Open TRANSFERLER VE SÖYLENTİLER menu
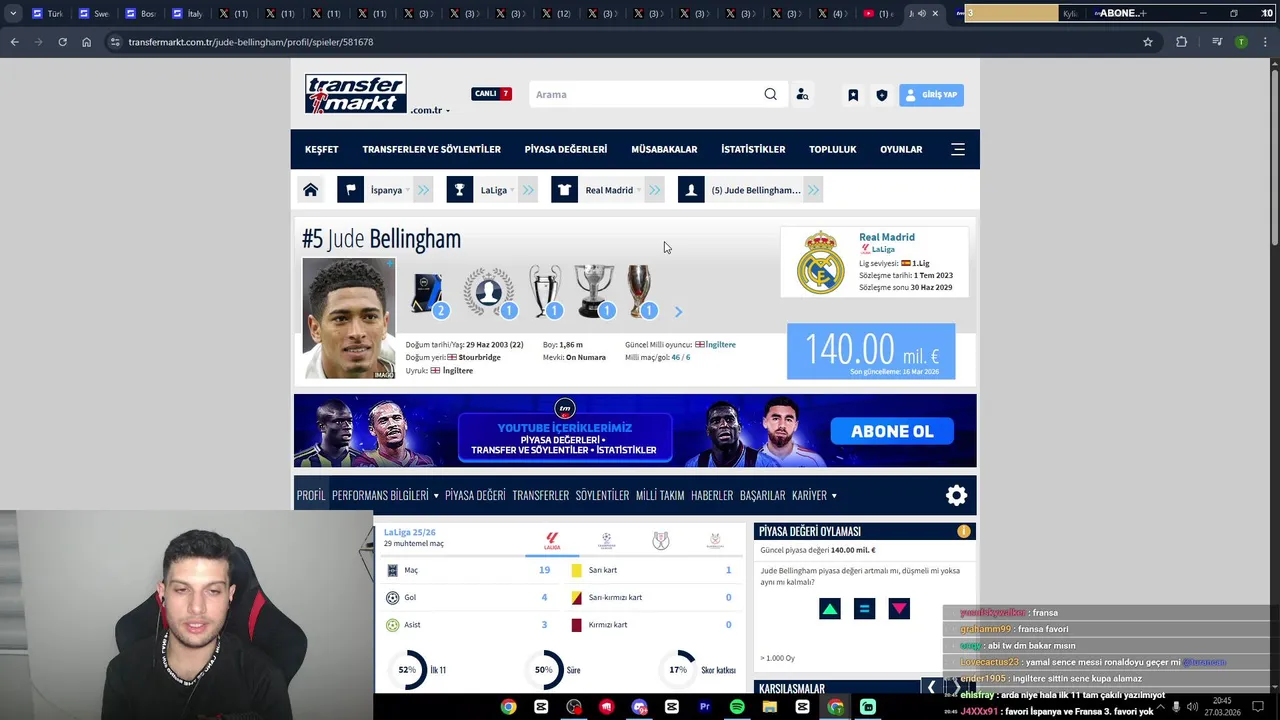Screen dimensions: 1280x720 click(x=431, y=149)
